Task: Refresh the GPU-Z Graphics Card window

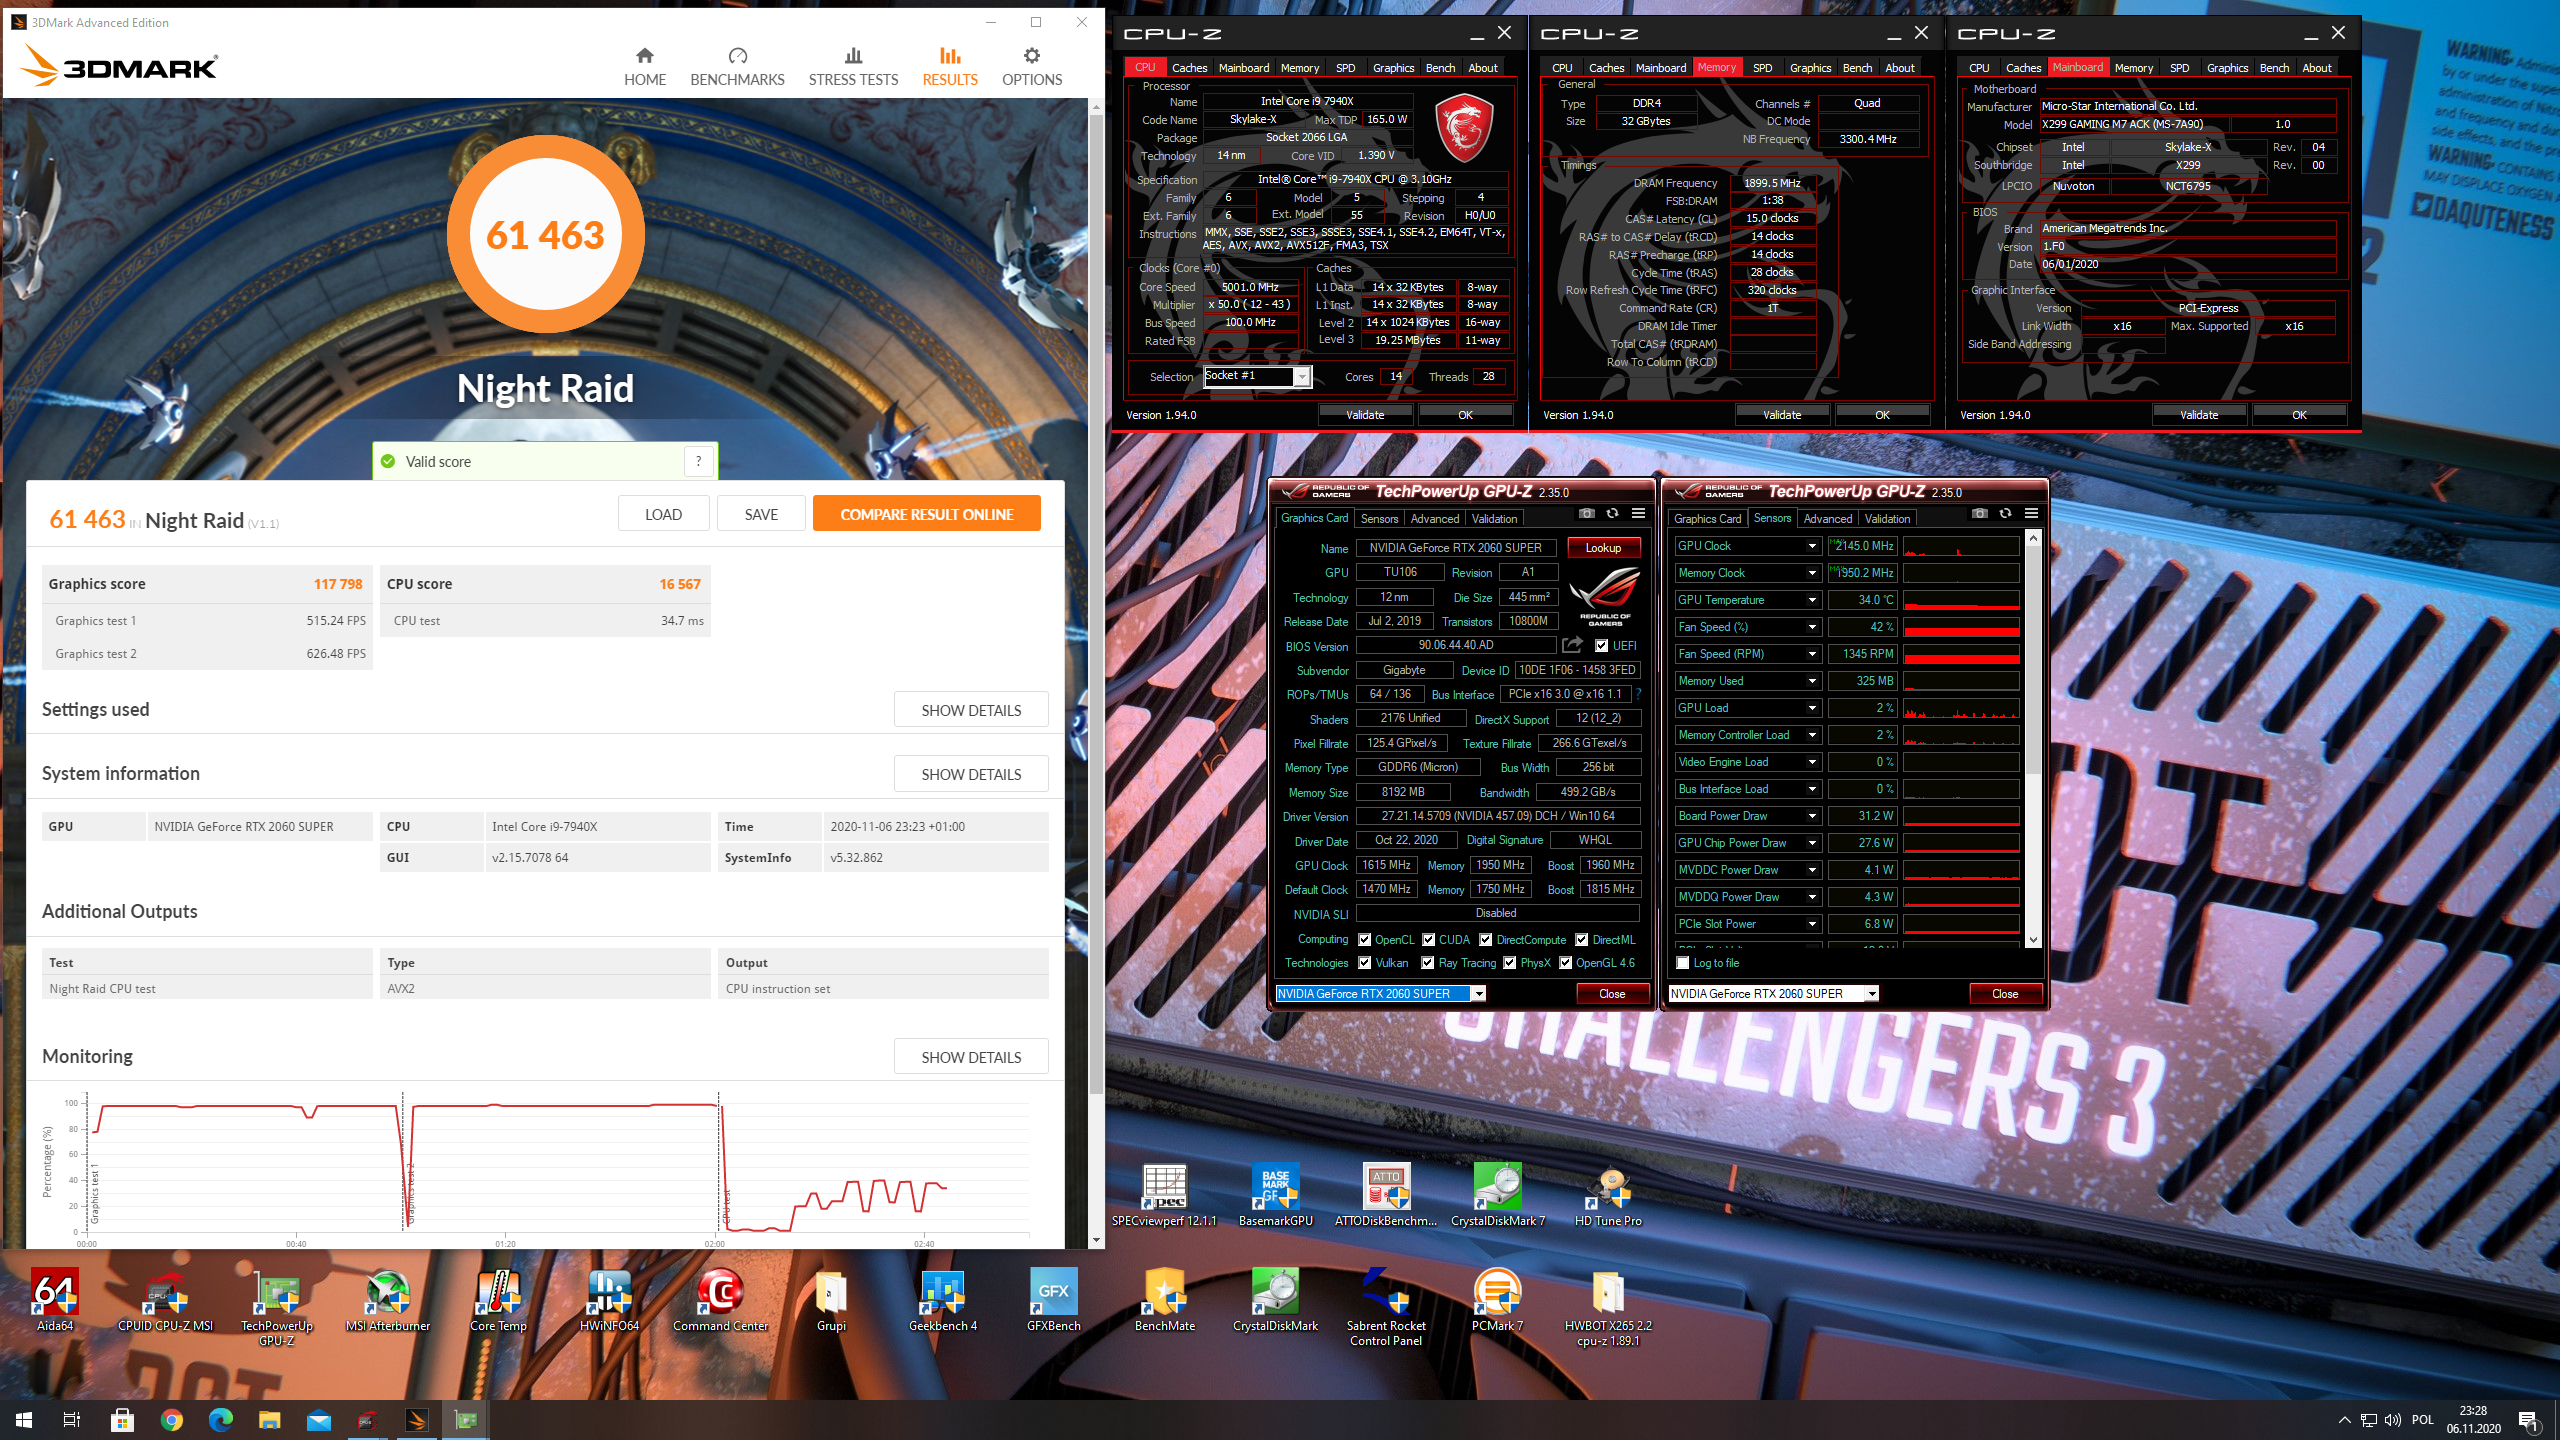Action: pyautogui.click(x=1612, y=513)
